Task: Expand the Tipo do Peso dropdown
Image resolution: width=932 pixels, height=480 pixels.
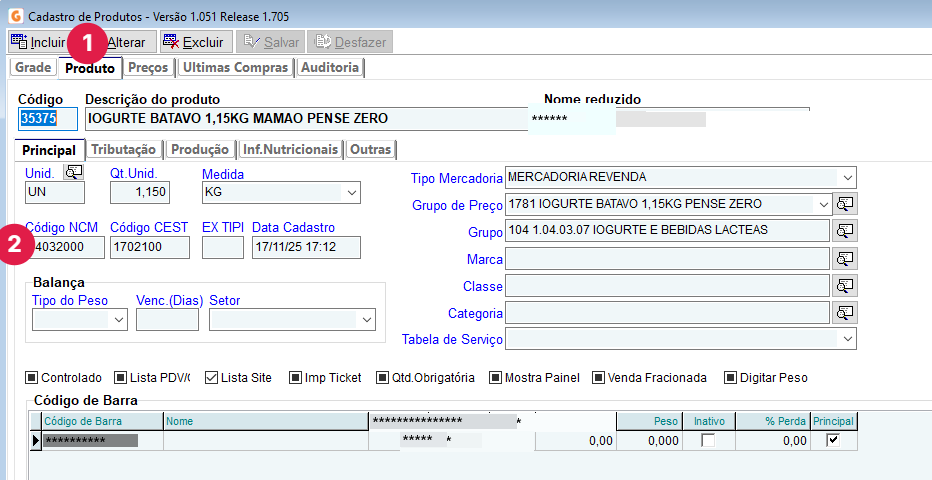Action: pyautogui.click(x=118, y=320)
